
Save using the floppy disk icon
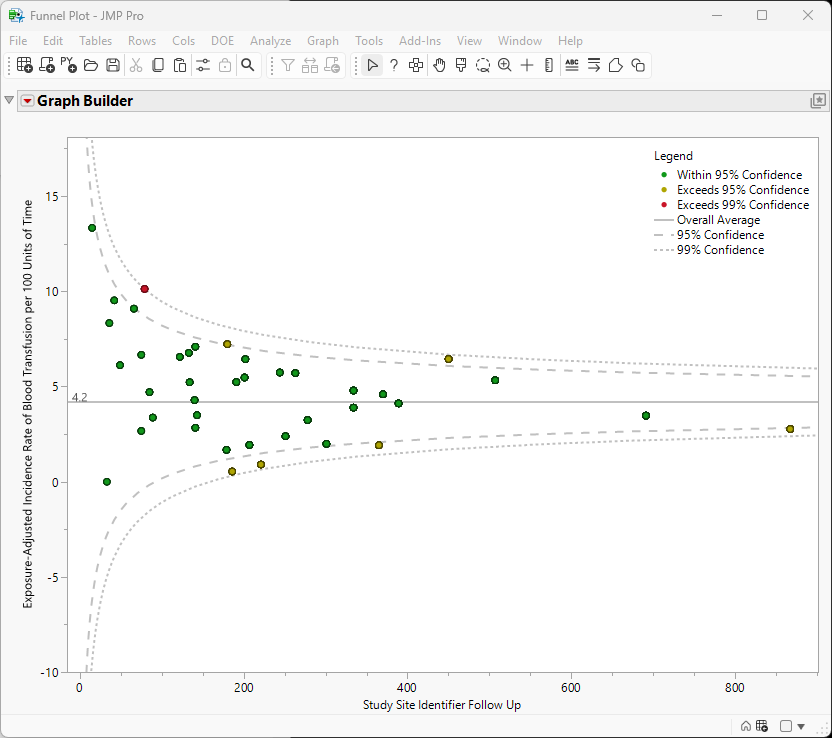coord(113,65)
